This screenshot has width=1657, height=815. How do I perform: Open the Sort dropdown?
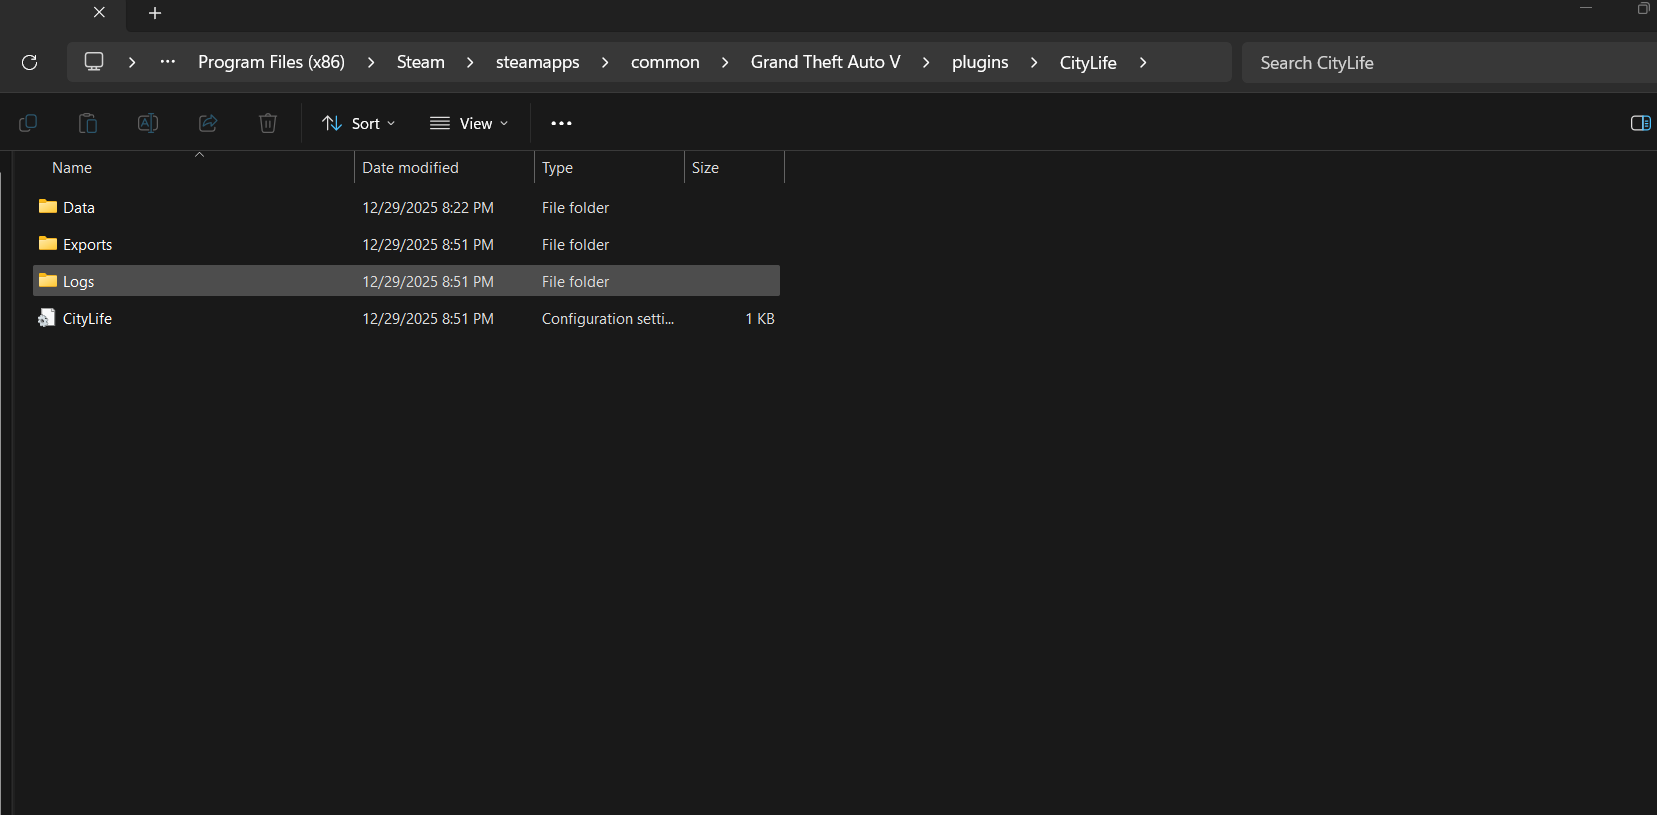coord(359,123)
